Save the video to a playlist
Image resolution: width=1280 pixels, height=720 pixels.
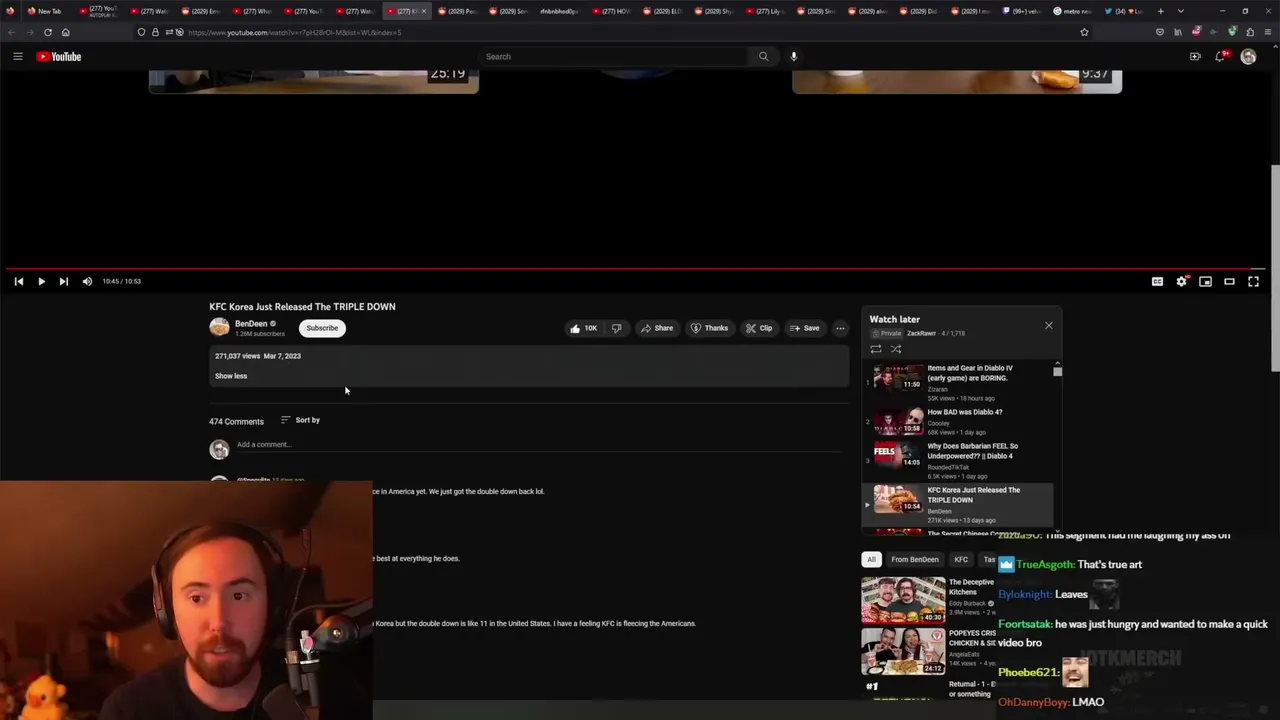coord(804,328)
